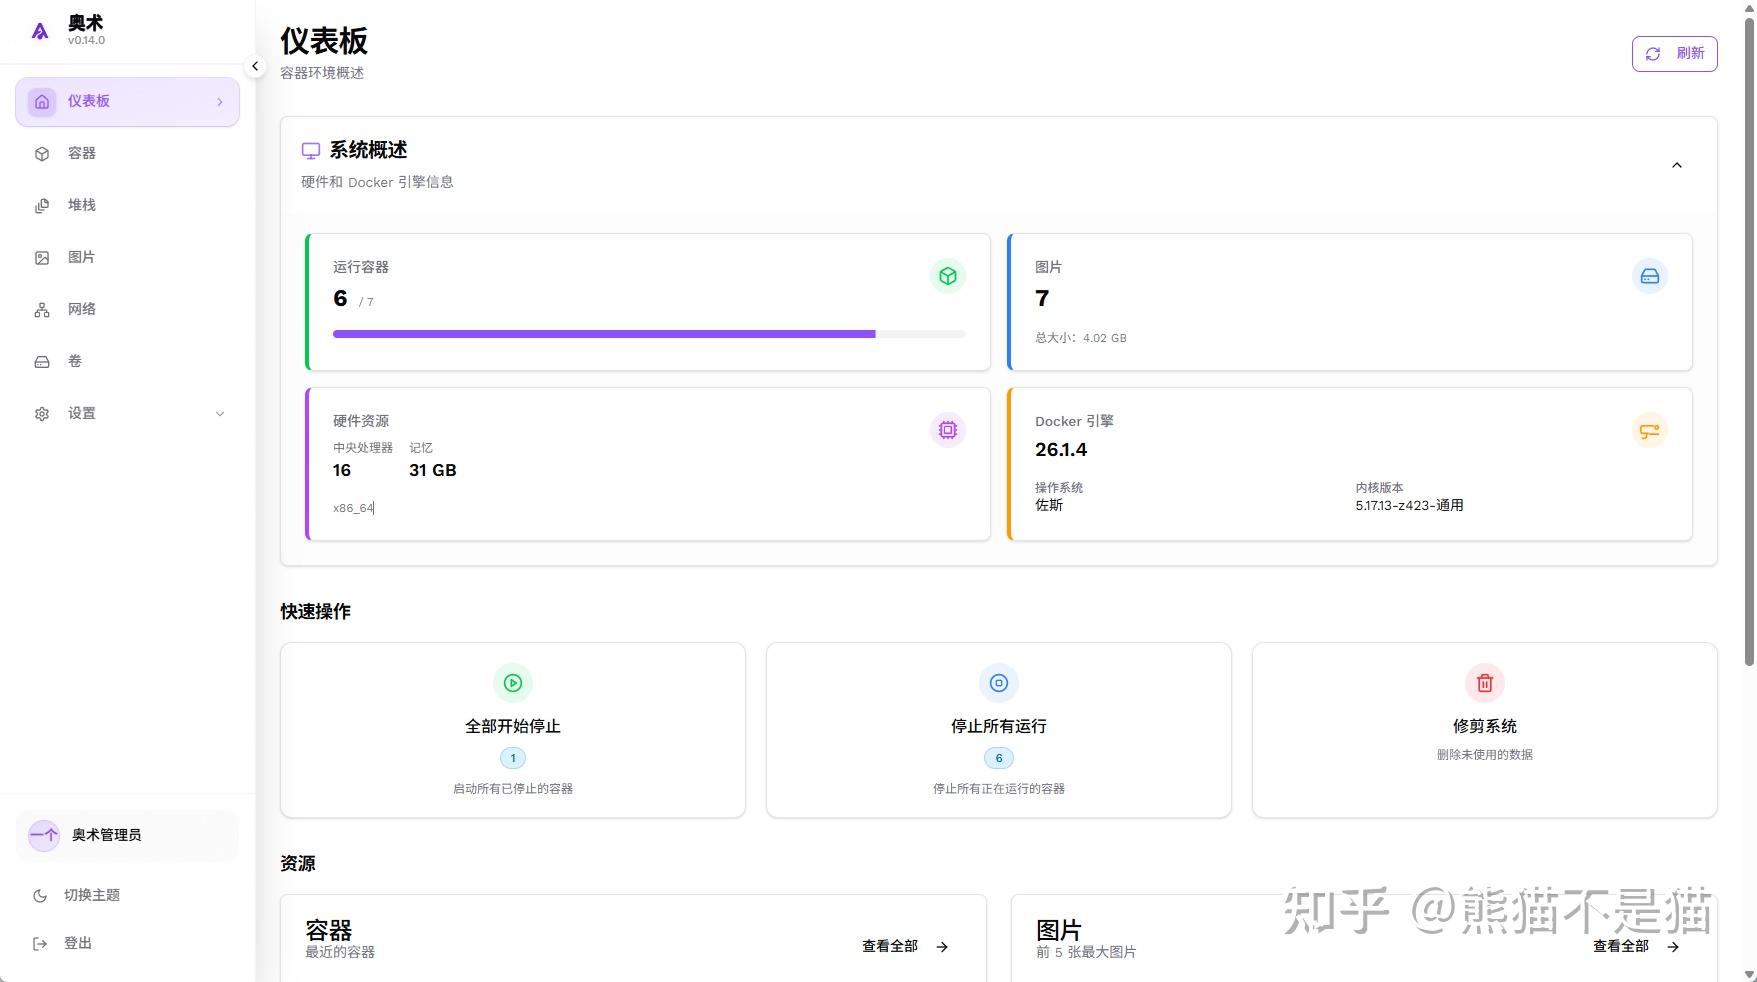Screen dimensions: 1757x982
Task: Click 登出 to sign out
Action: click(77, 943)
